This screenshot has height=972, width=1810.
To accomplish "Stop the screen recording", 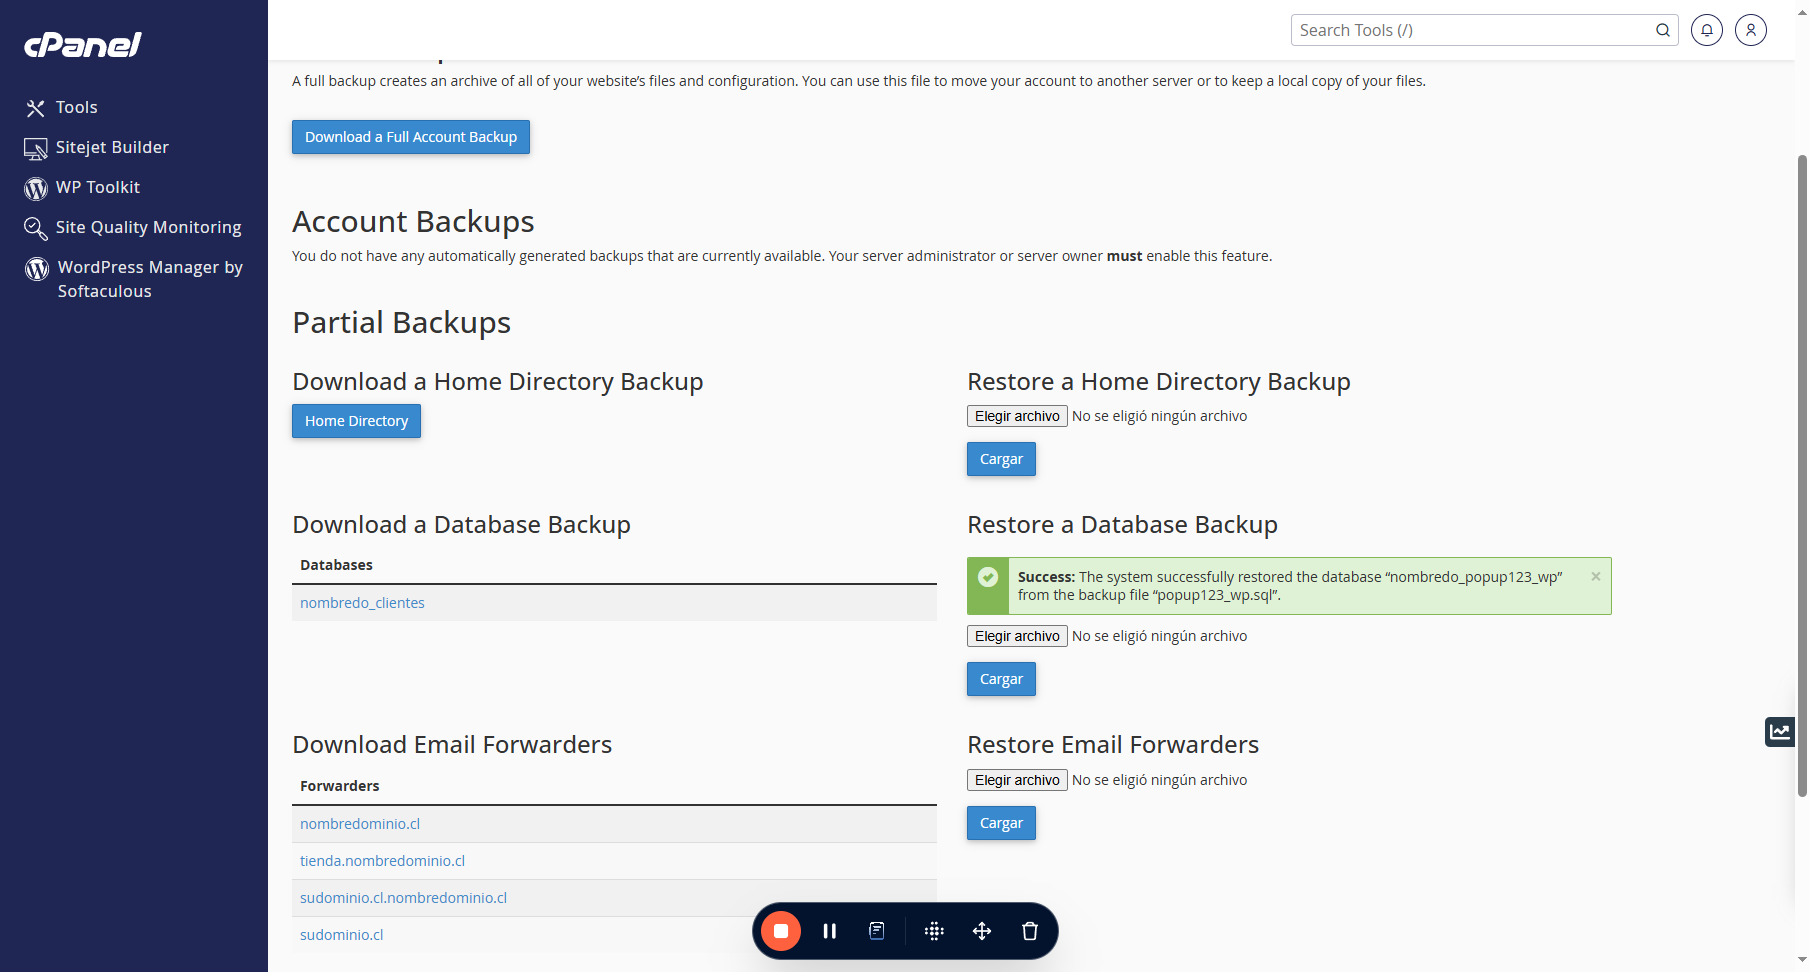I will coord(781,931).
